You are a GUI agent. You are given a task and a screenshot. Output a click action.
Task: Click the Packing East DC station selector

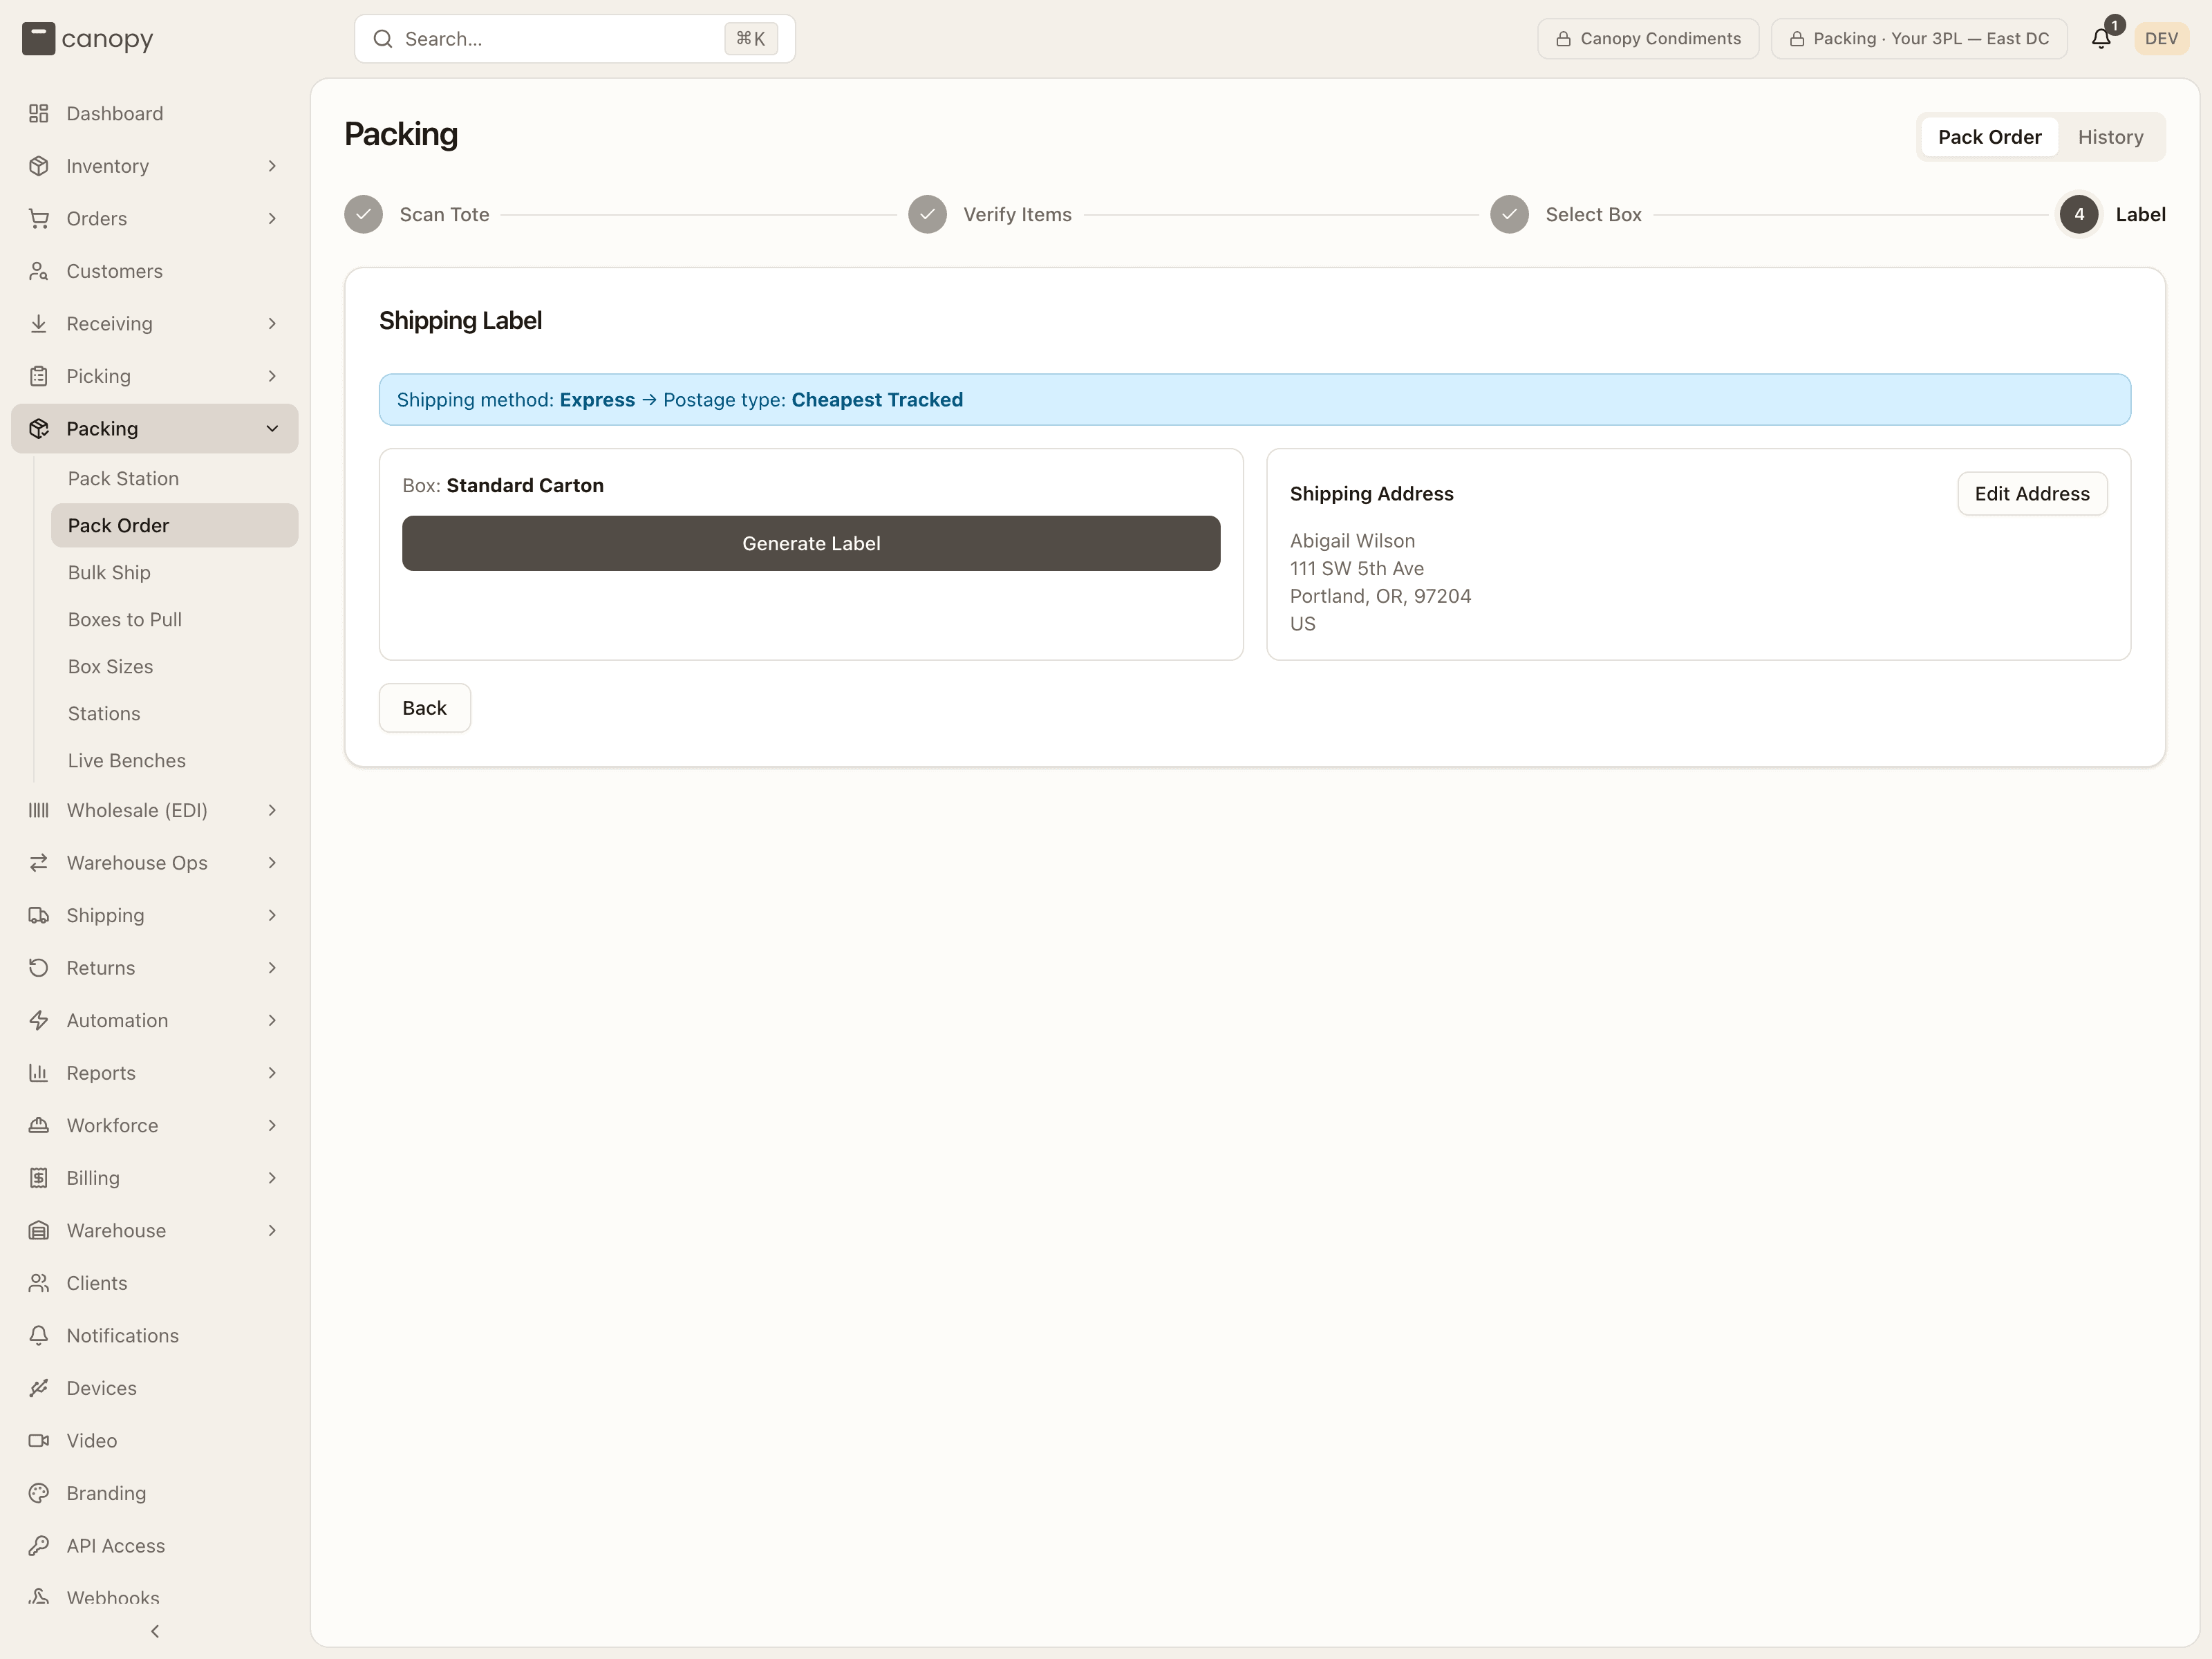[x=1919, y=39]
